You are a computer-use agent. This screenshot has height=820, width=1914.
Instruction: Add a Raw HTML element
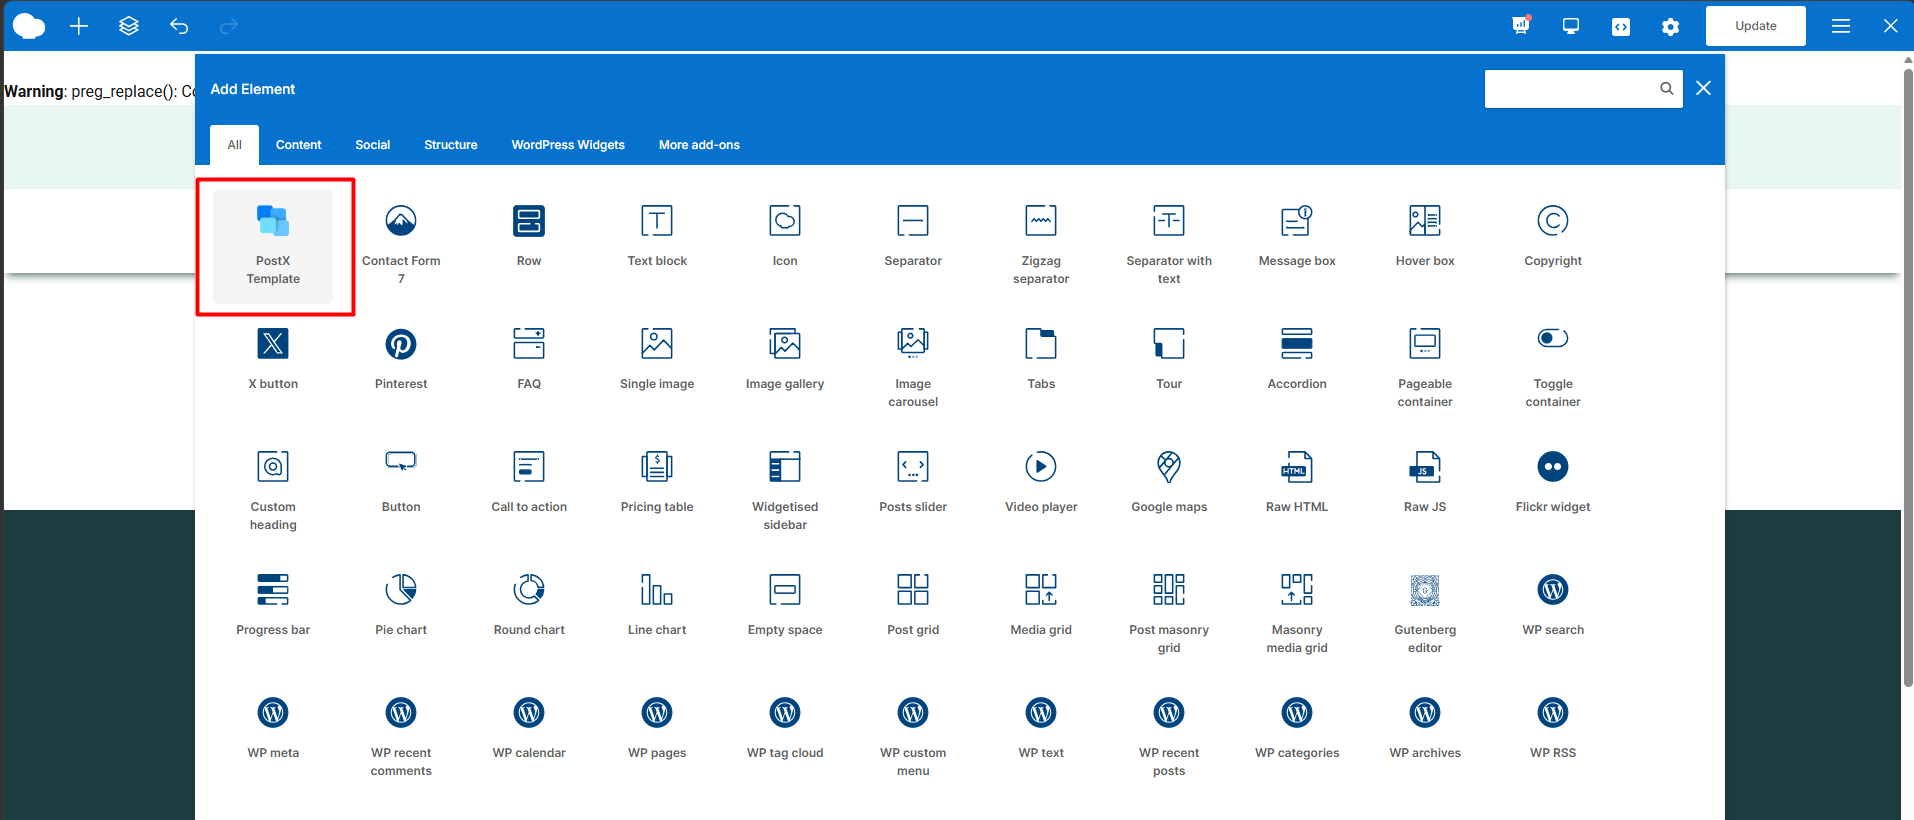1297,483
